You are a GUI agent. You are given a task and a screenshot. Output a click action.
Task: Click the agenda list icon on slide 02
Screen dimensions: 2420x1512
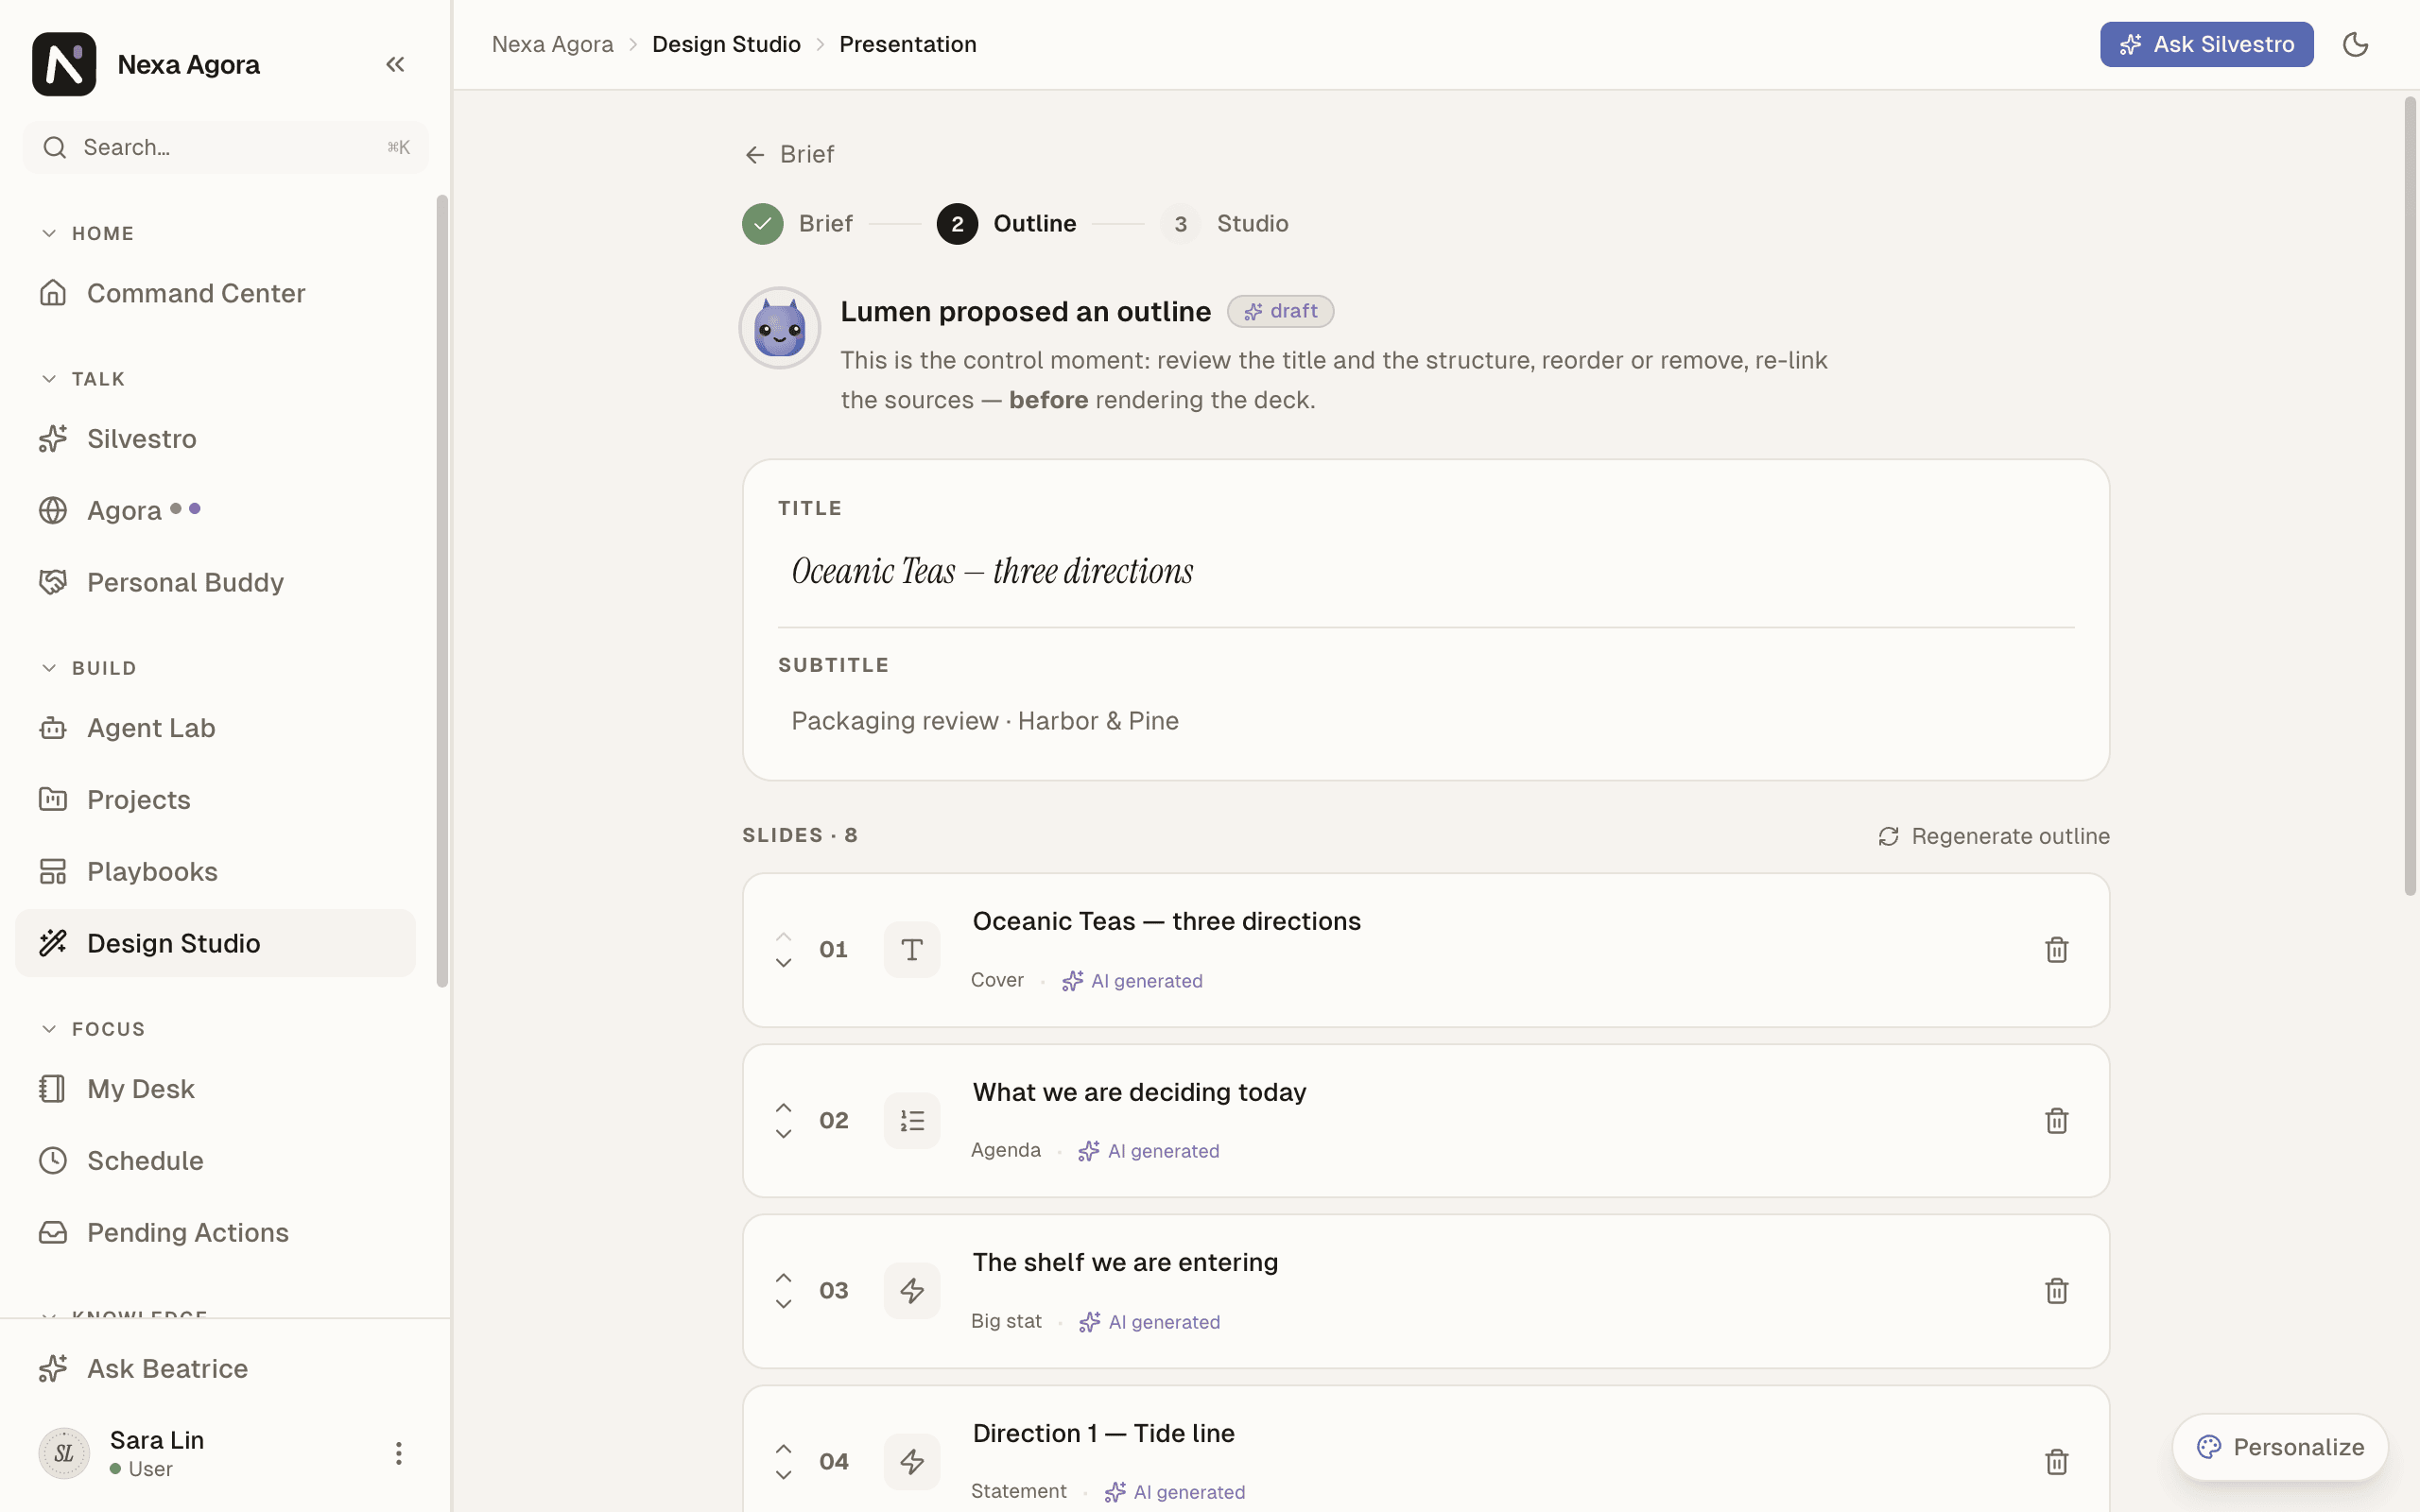[x=912, y=1121]
